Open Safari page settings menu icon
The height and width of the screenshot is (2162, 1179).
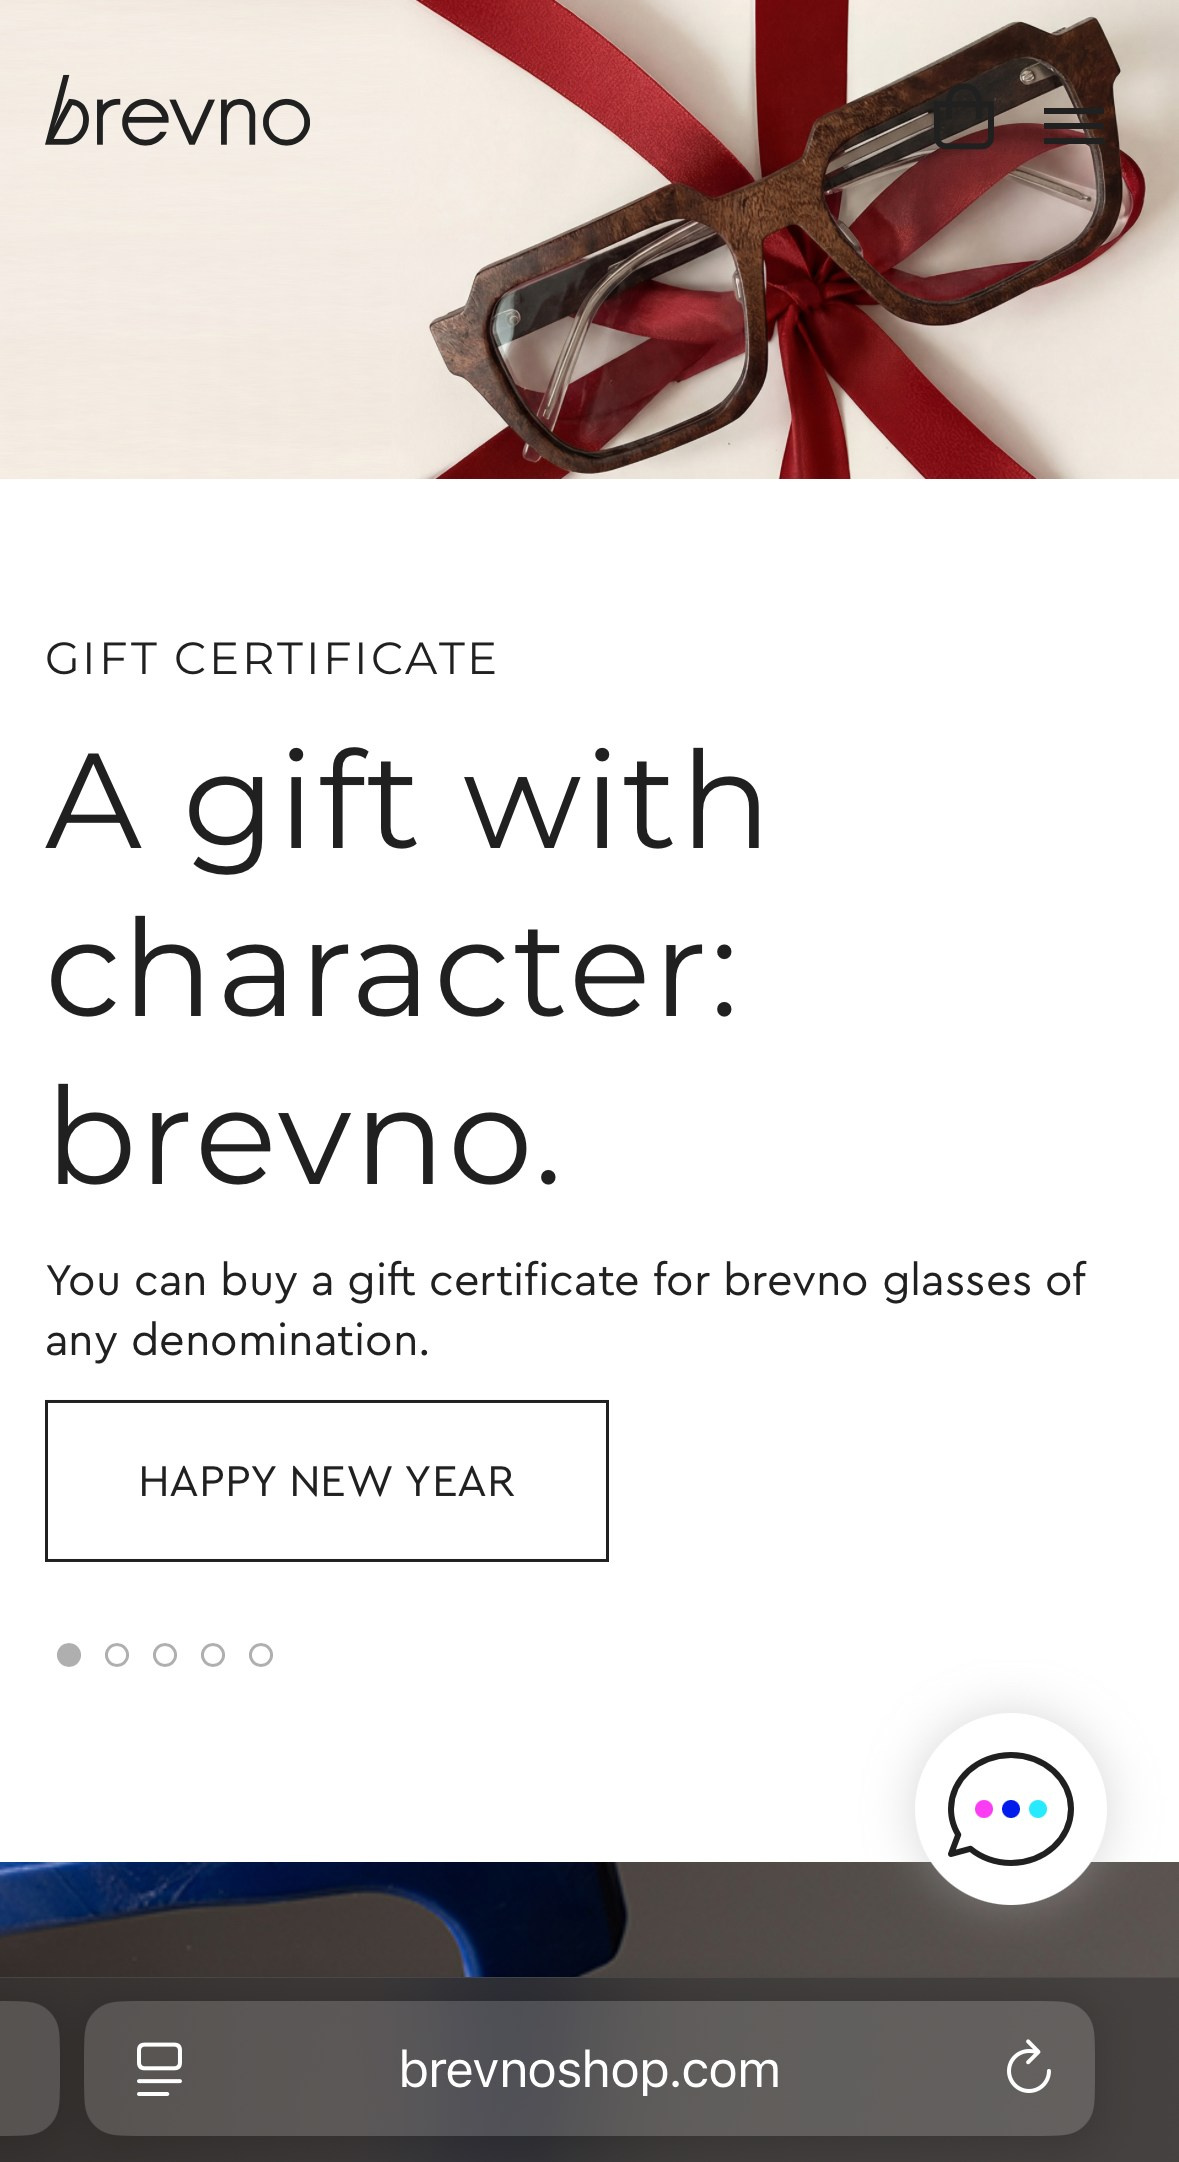159,2069
